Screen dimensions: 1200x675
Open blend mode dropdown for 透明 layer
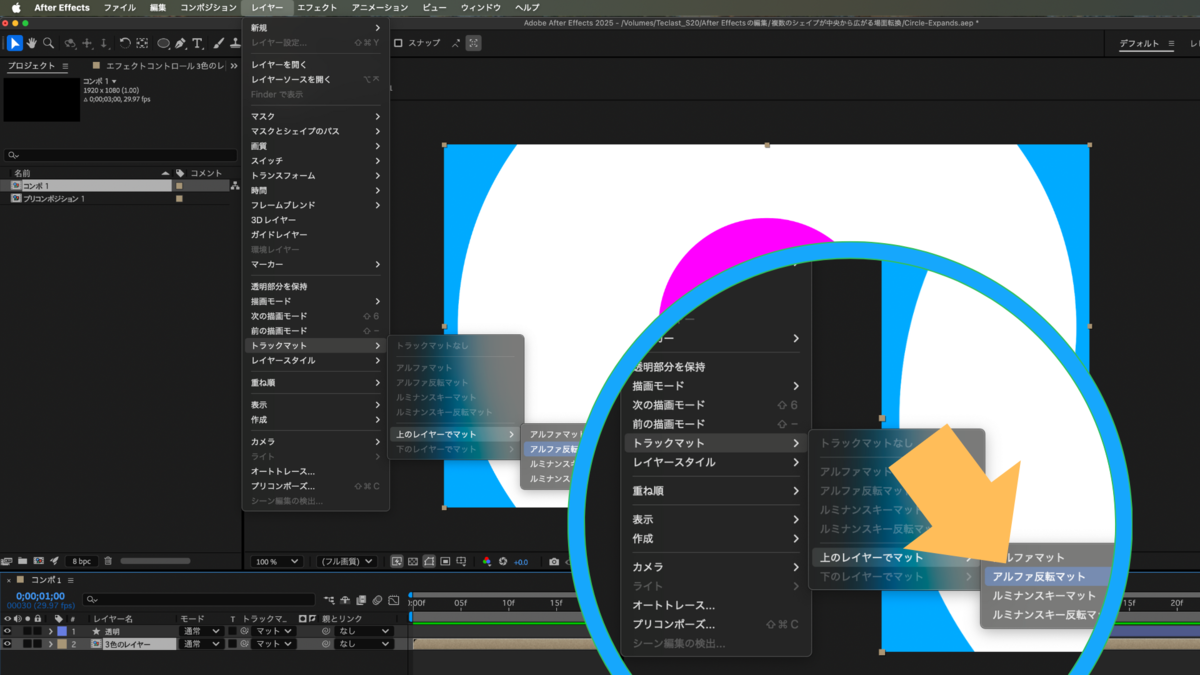point(201,631)
